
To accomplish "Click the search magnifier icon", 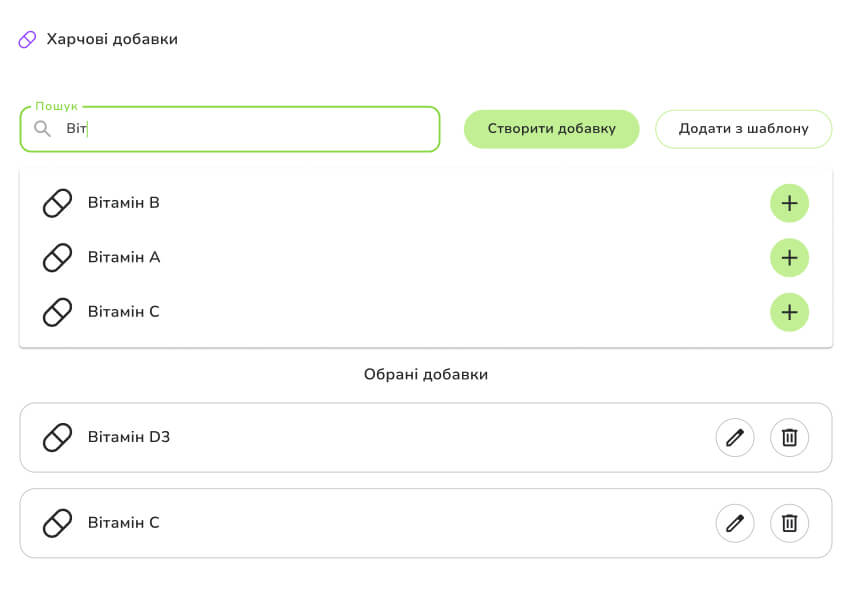I will [42, 129].
